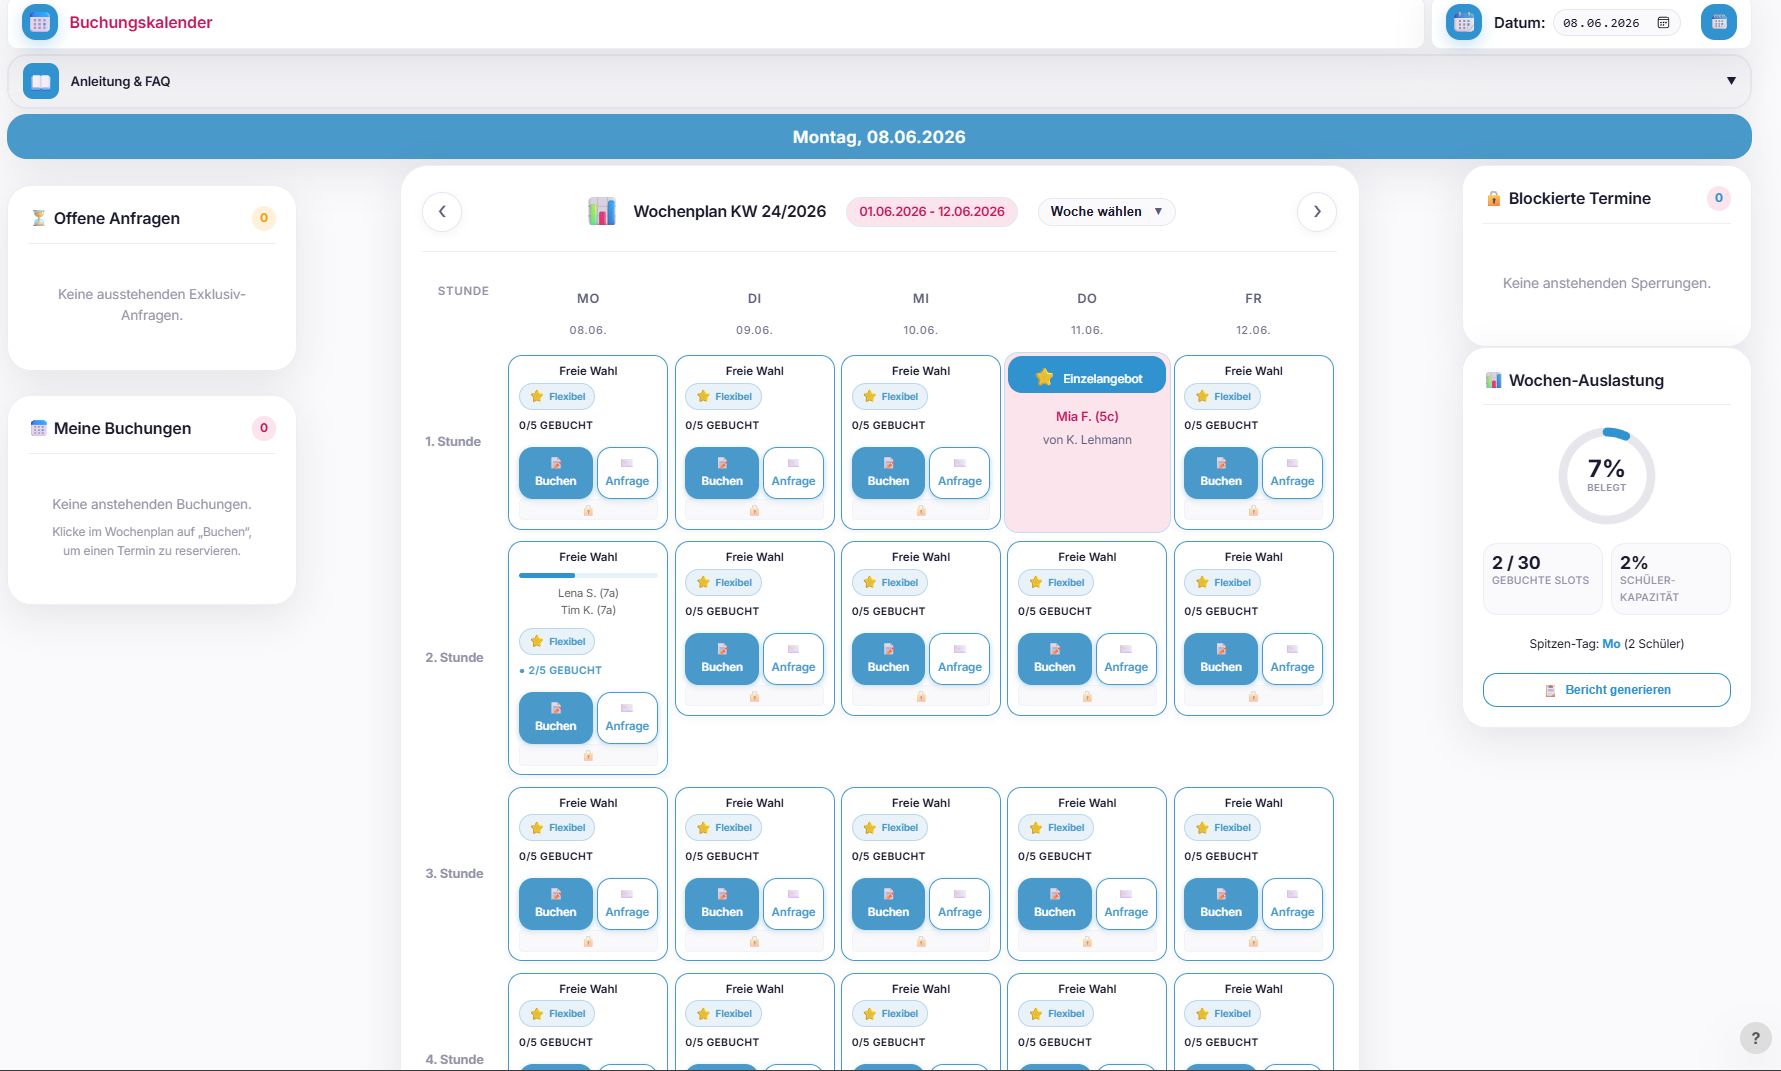Click Flexibel badge in Friday 1. Stunde
Image resolution: width=1781 pixels, height=1071 pixels.
1222,397
